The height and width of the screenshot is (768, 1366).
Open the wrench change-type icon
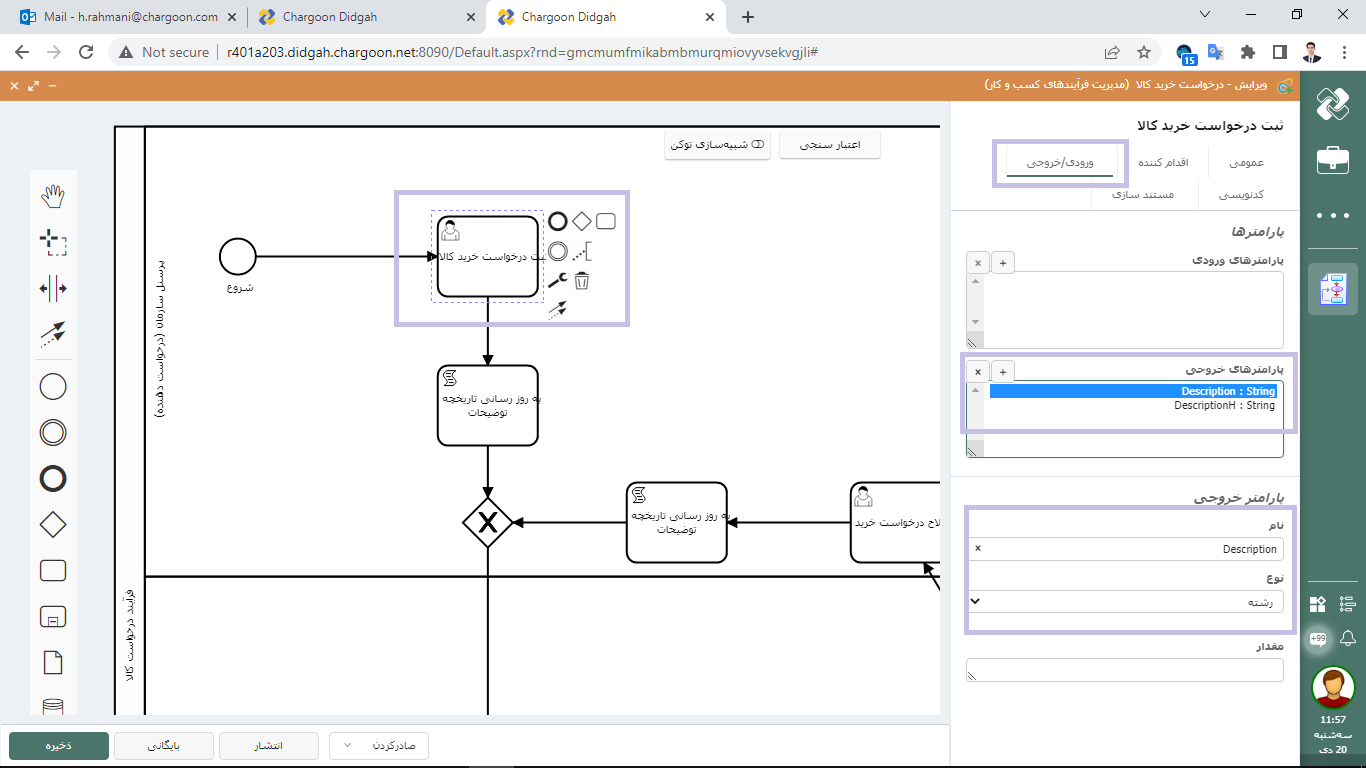pyautogui.click(x=558, y=281)
